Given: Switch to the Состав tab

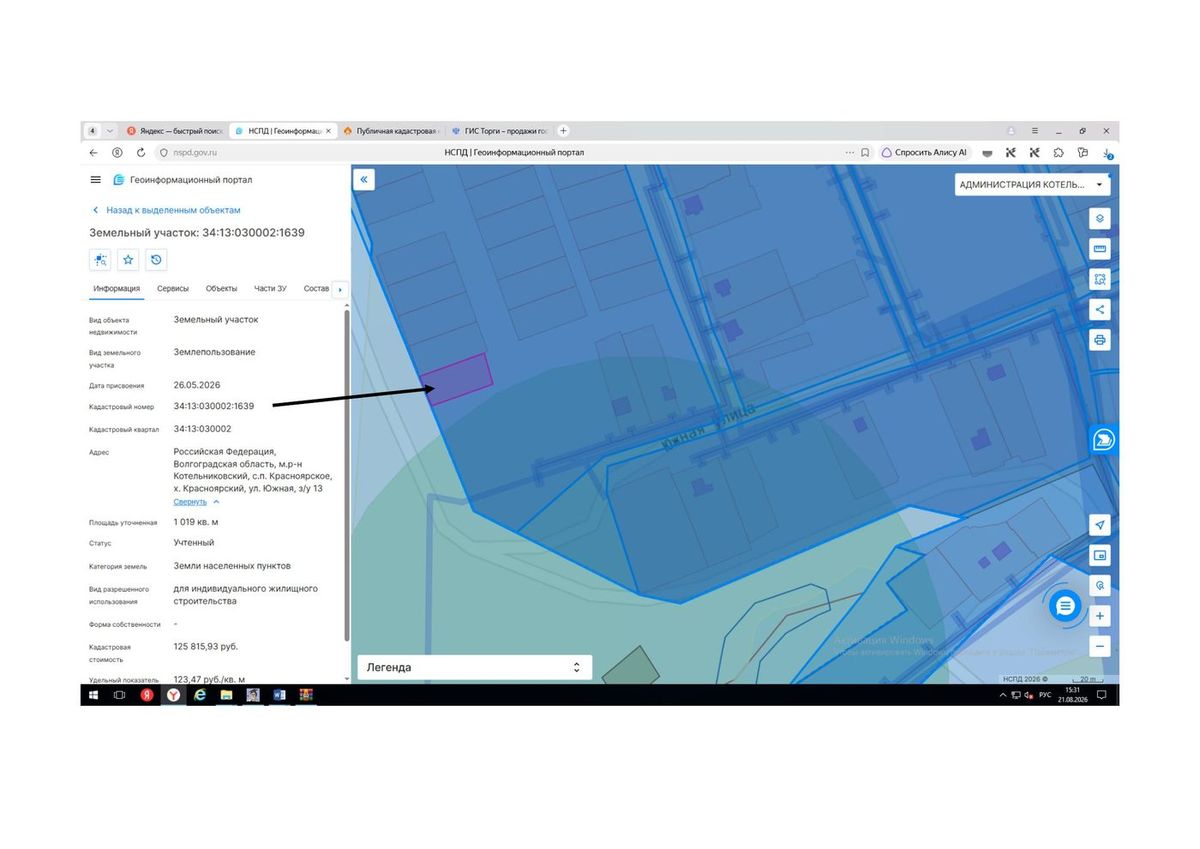Looking at the screenshot, I should pyautogui.click(x=316, y=289).
